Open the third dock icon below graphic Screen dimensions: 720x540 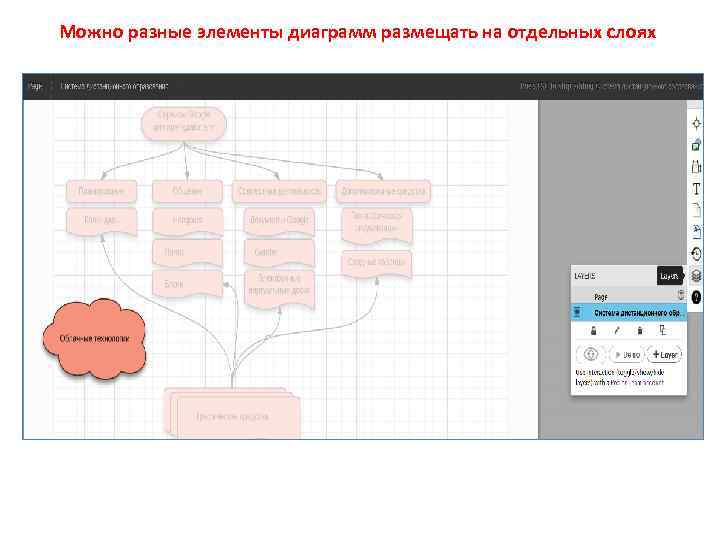pyautogui.click(x=696, y=167)
